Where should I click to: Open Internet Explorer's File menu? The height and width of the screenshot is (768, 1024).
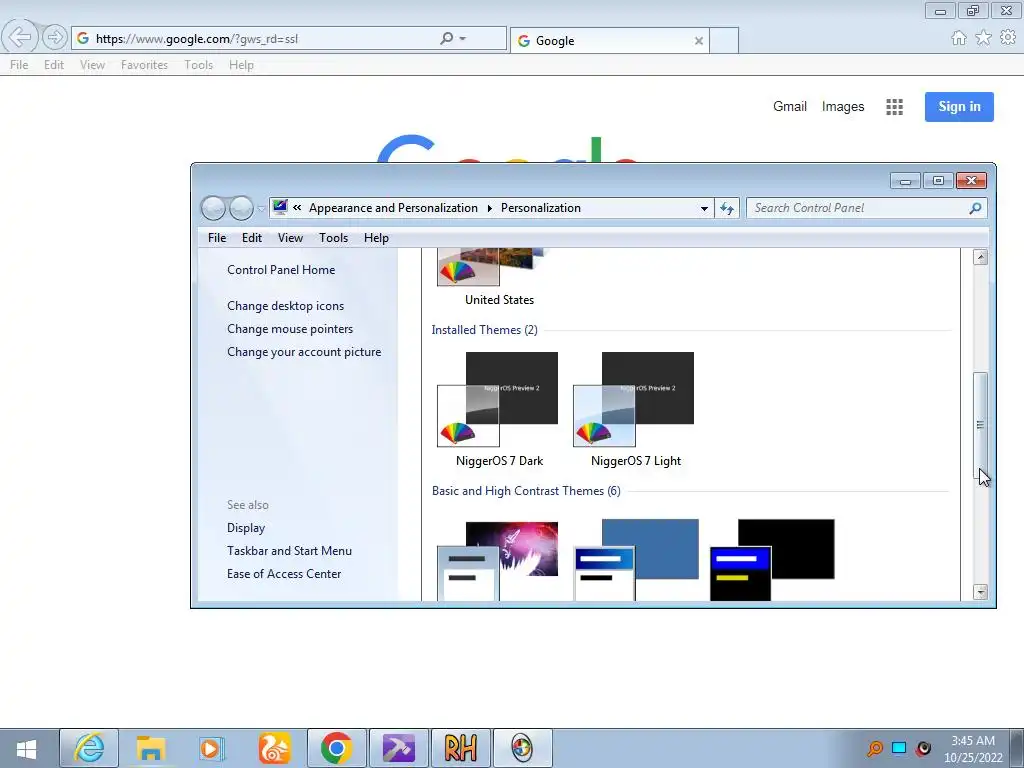(19, 65)
